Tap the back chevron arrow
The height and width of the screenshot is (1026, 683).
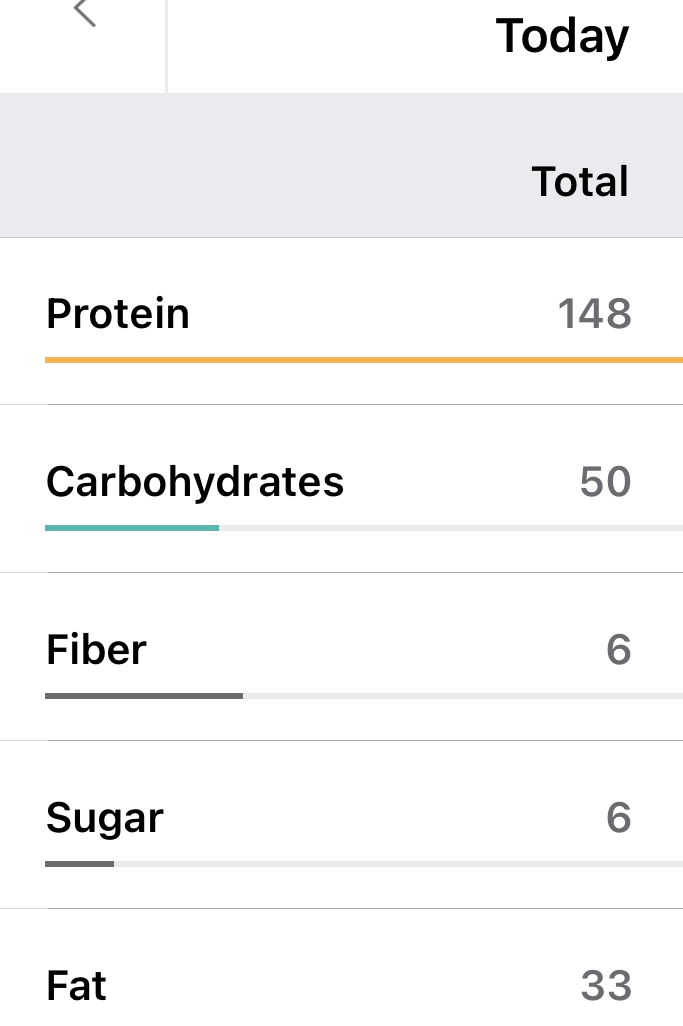click(x=84, y=13)
